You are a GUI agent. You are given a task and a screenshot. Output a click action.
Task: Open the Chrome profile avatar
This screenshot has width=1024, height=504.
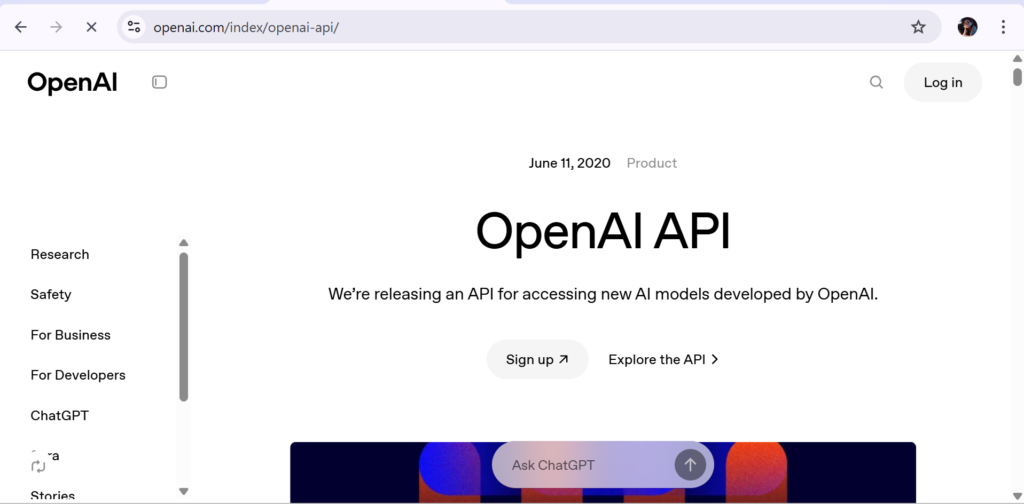click(967, 27)
